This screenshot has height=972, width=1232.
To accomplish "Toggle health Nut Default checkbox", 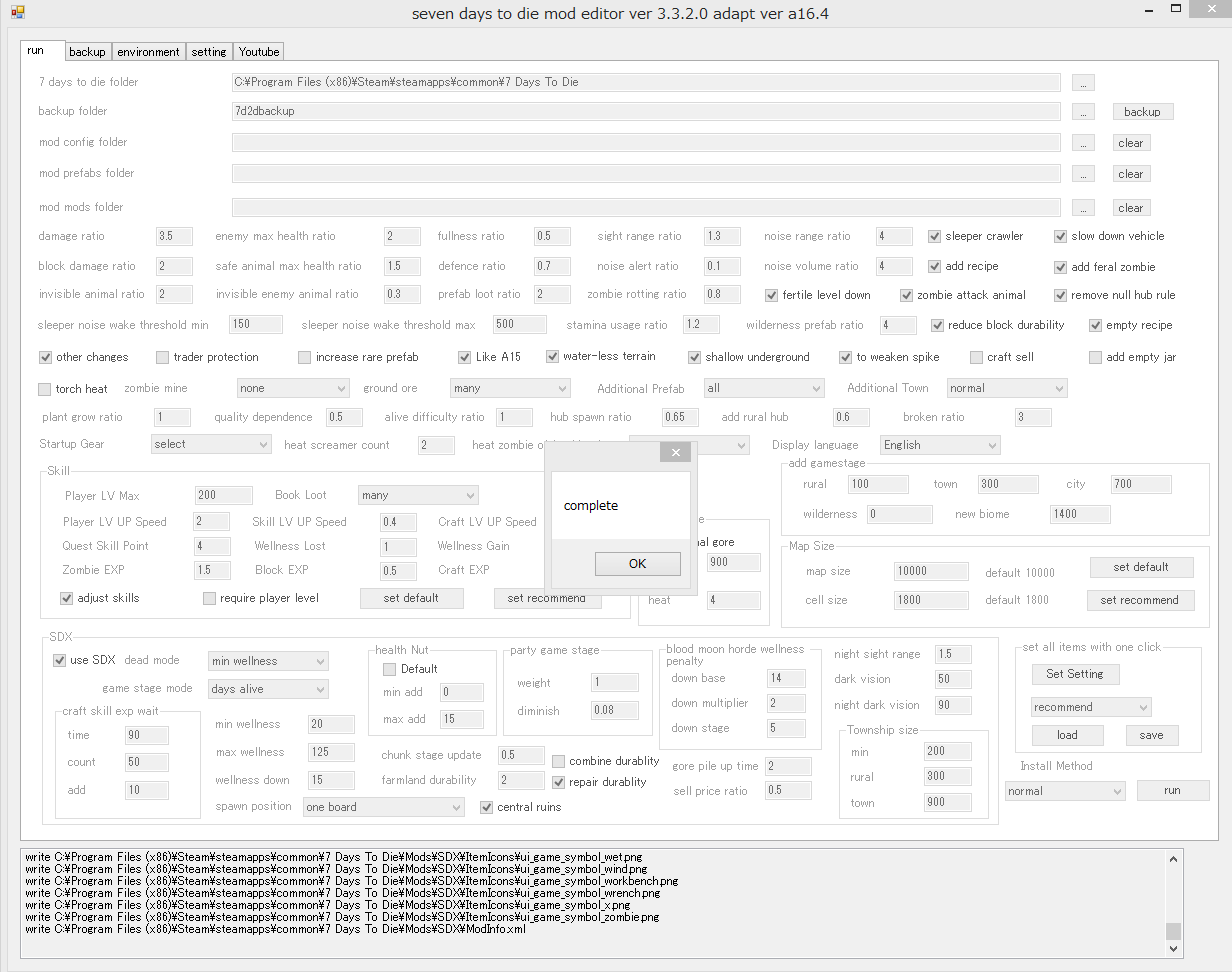I will pos(390,669).
